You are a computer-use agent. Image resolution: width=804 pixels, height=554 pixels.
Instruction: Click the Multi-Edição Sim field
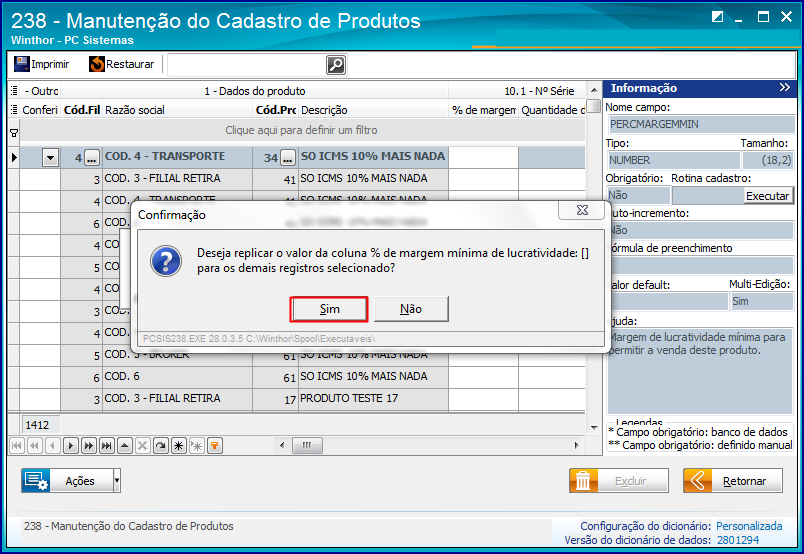pyautogui.click(x=761, y=301)
